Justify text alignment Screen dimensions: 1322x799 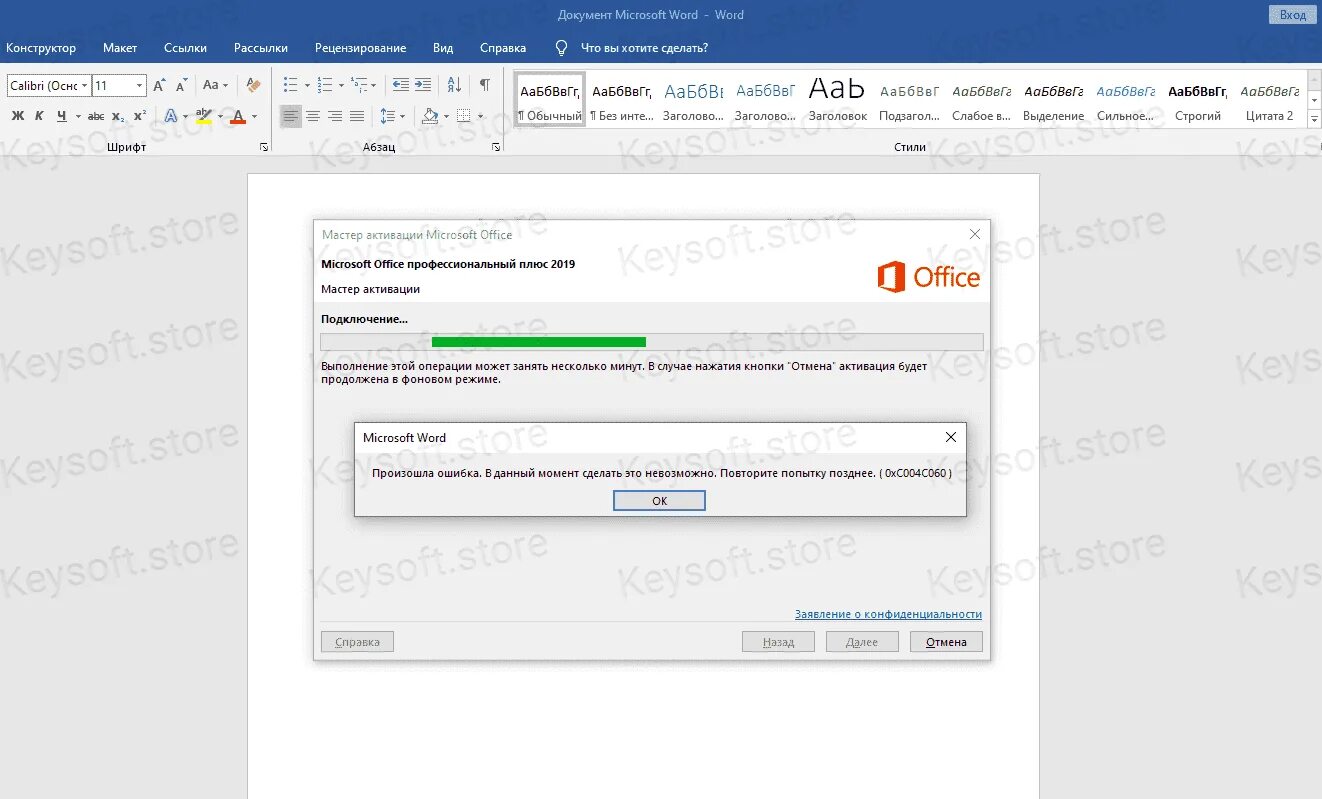pyautogui.click(x=356, y=116)
